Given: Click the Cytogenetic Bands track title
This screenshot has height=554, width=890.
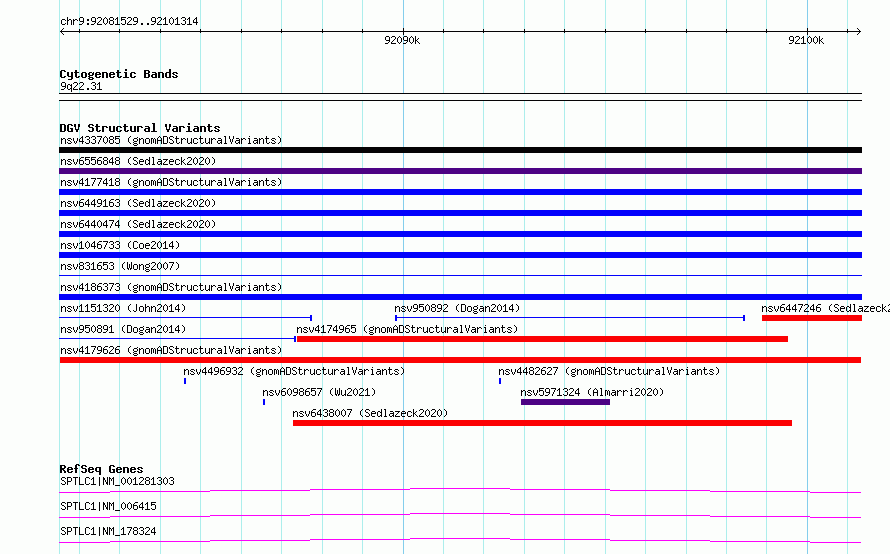Looking at the screenshot, I should [119, 74].
